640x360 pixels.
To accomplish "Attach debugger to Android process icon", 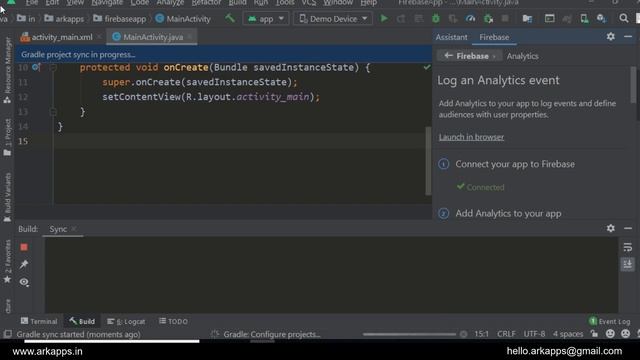I will pyautogui.click(x=488, y=18).
